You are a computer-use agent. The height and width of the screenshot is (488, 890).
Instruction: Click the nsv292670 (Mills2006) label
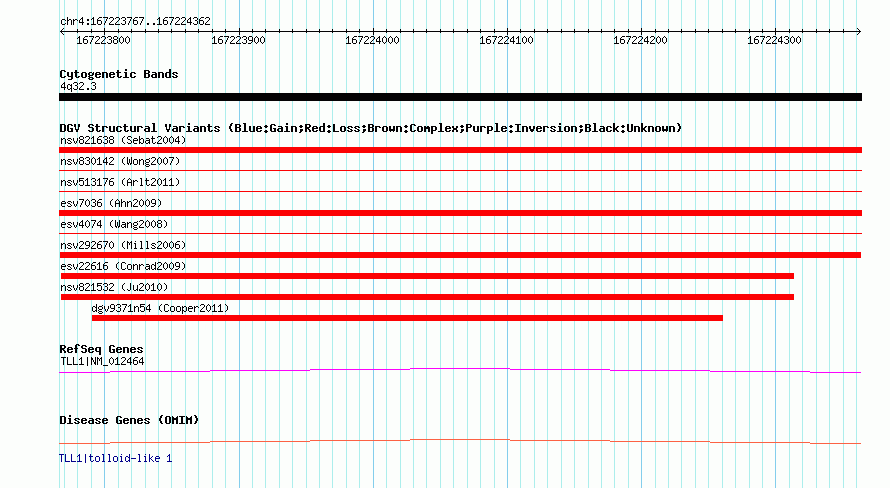[x=123, y=245]
